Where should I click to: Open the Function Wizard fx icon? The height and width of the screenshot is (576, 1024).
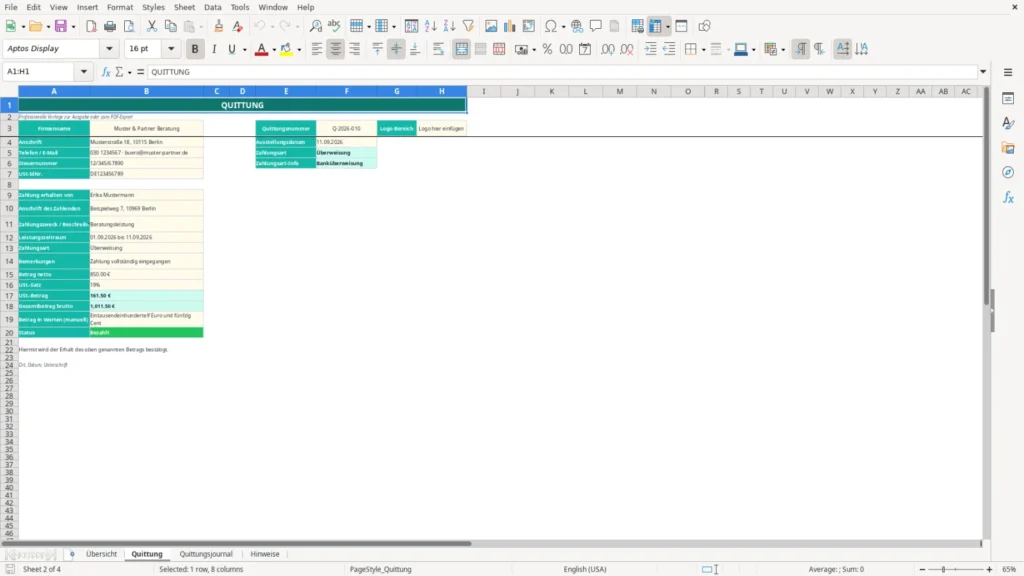[106, 72]
